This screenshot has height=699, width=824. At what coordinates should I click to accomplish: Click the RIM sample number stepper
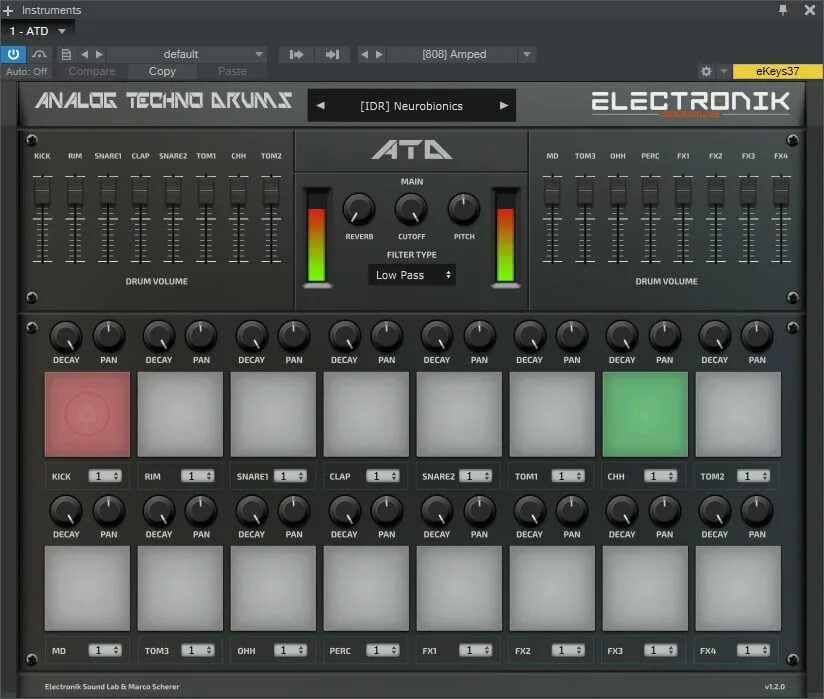[198, 476]
